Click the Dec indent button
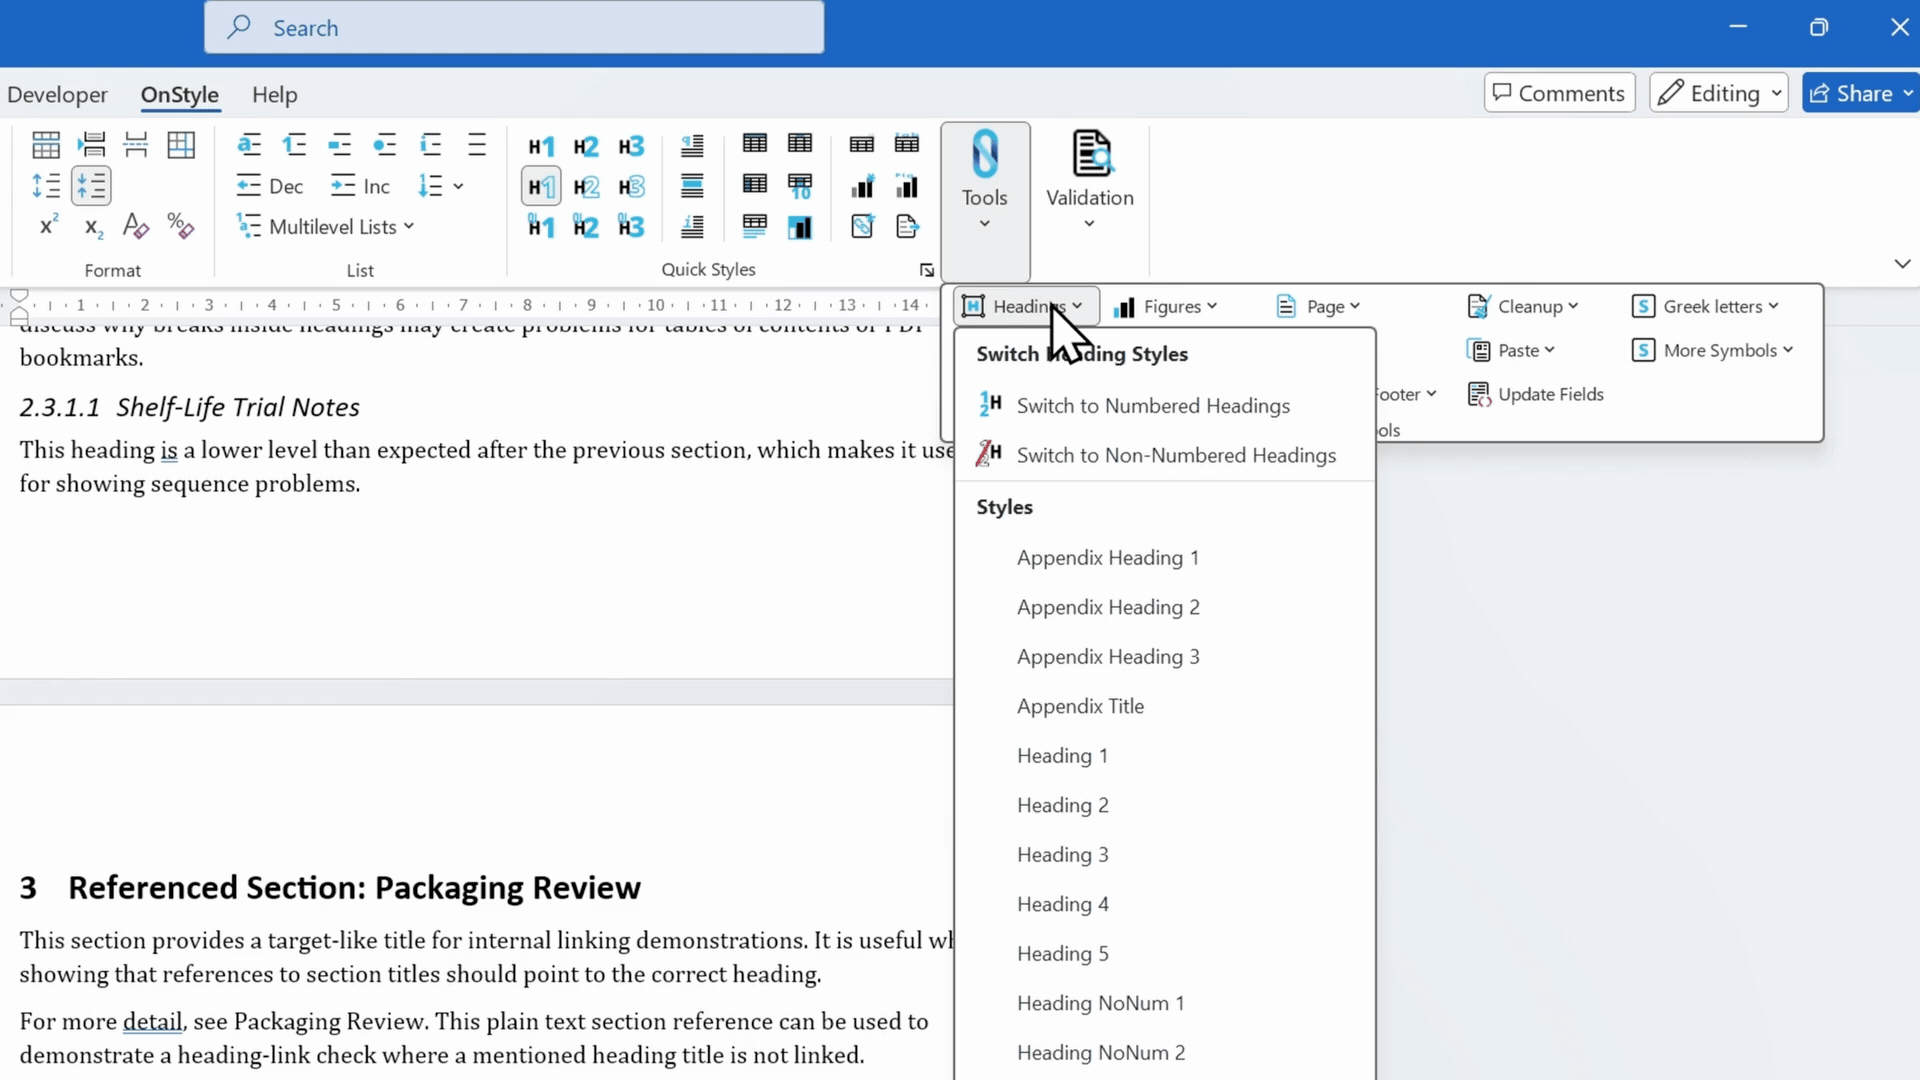This screenshot has height=1080, width=1920. tap(270, 186)
